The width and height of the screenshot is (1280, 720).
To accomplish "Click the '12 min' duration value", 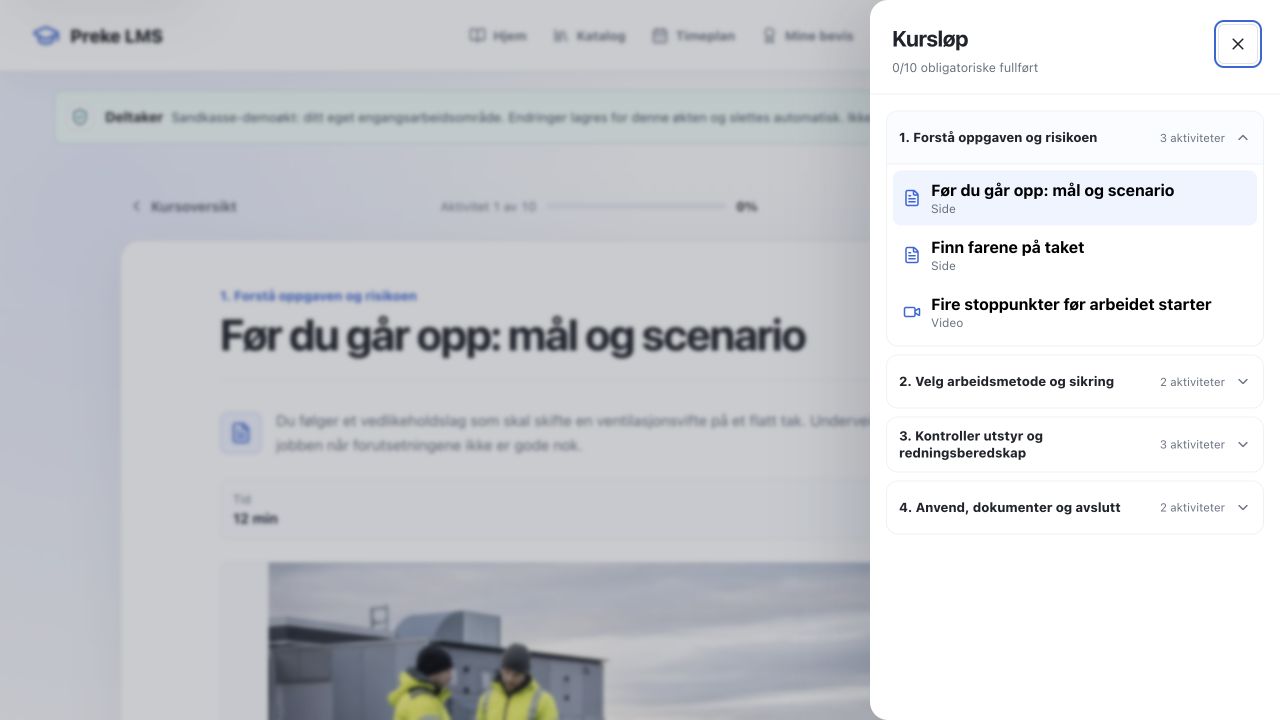I will (x=255, y=519).
